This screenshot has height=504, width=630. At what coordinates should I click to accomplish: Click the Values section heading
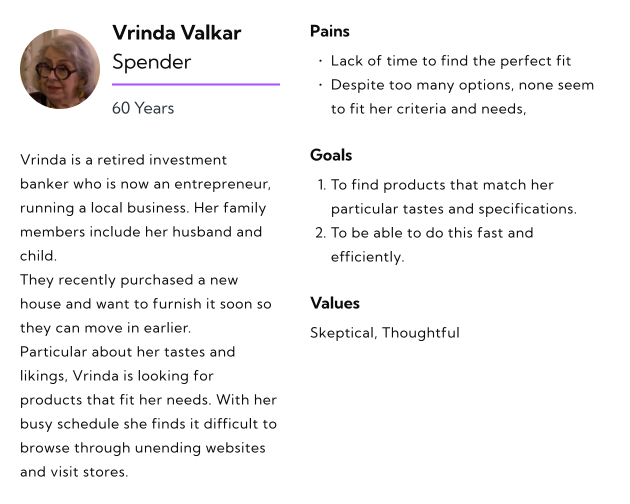pyautogui.click(x=335, y=303)
